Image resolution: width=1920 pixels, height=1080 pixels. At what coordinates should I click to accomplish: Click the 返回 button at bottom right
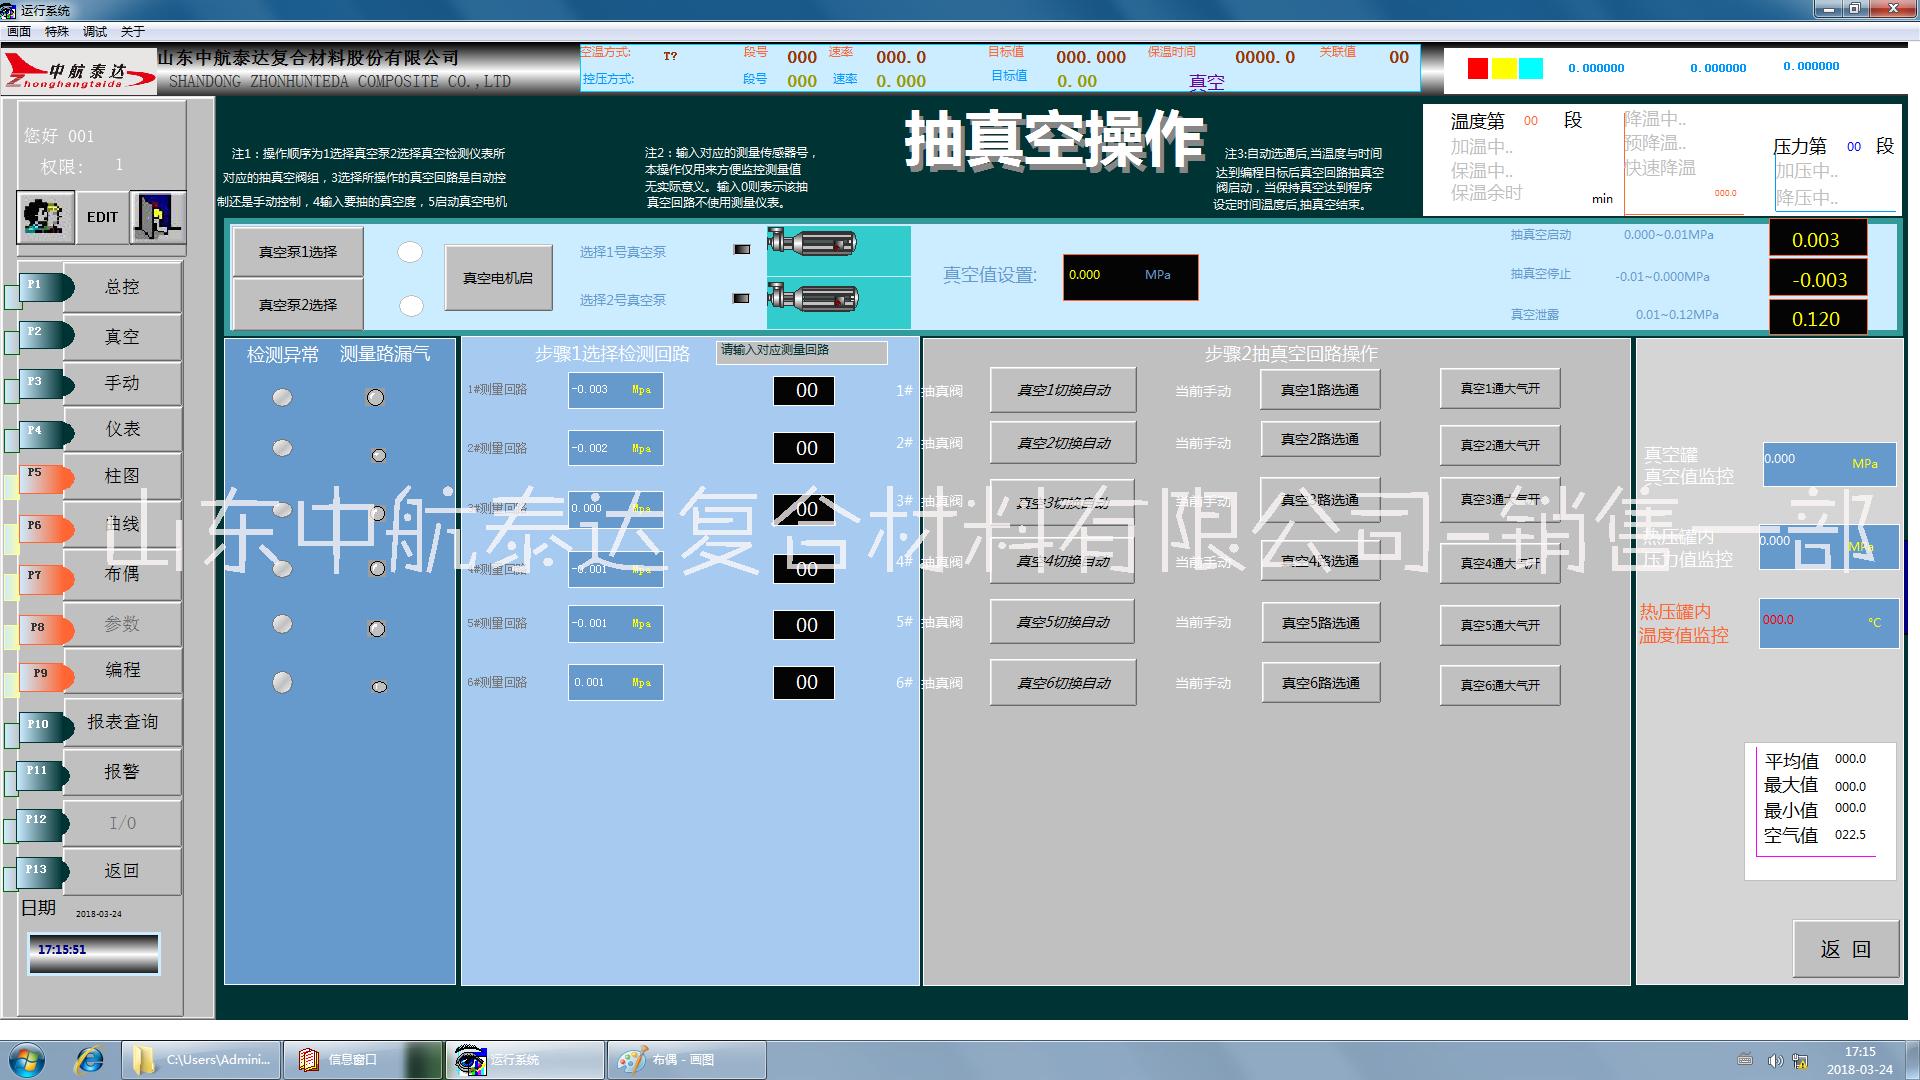(1845, 949)
